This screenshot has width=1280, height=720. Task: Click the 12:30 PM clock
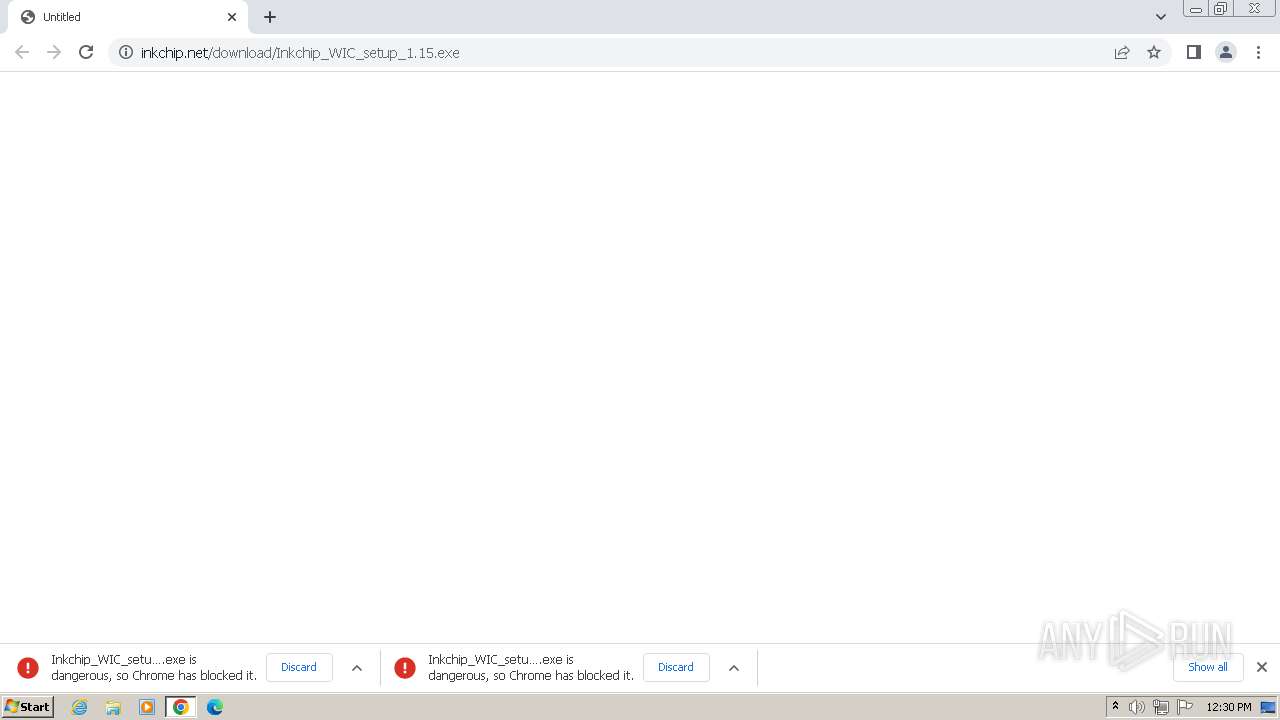tap(1229, 707)
